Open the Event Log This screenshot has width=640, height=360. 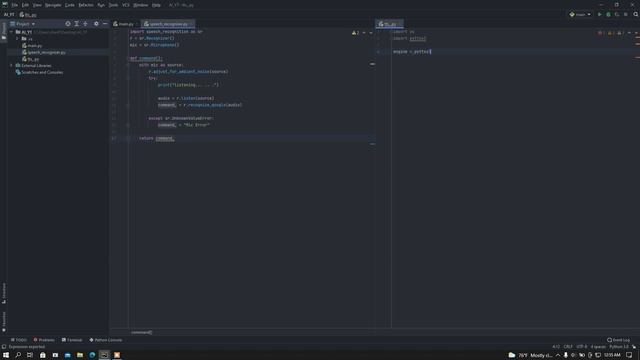coord(618,340)
